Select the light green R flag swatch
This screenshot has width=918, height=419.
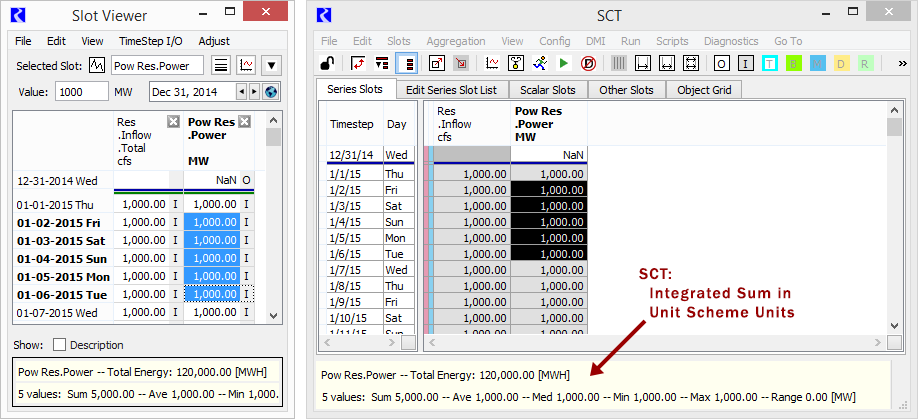click(865, 63)
